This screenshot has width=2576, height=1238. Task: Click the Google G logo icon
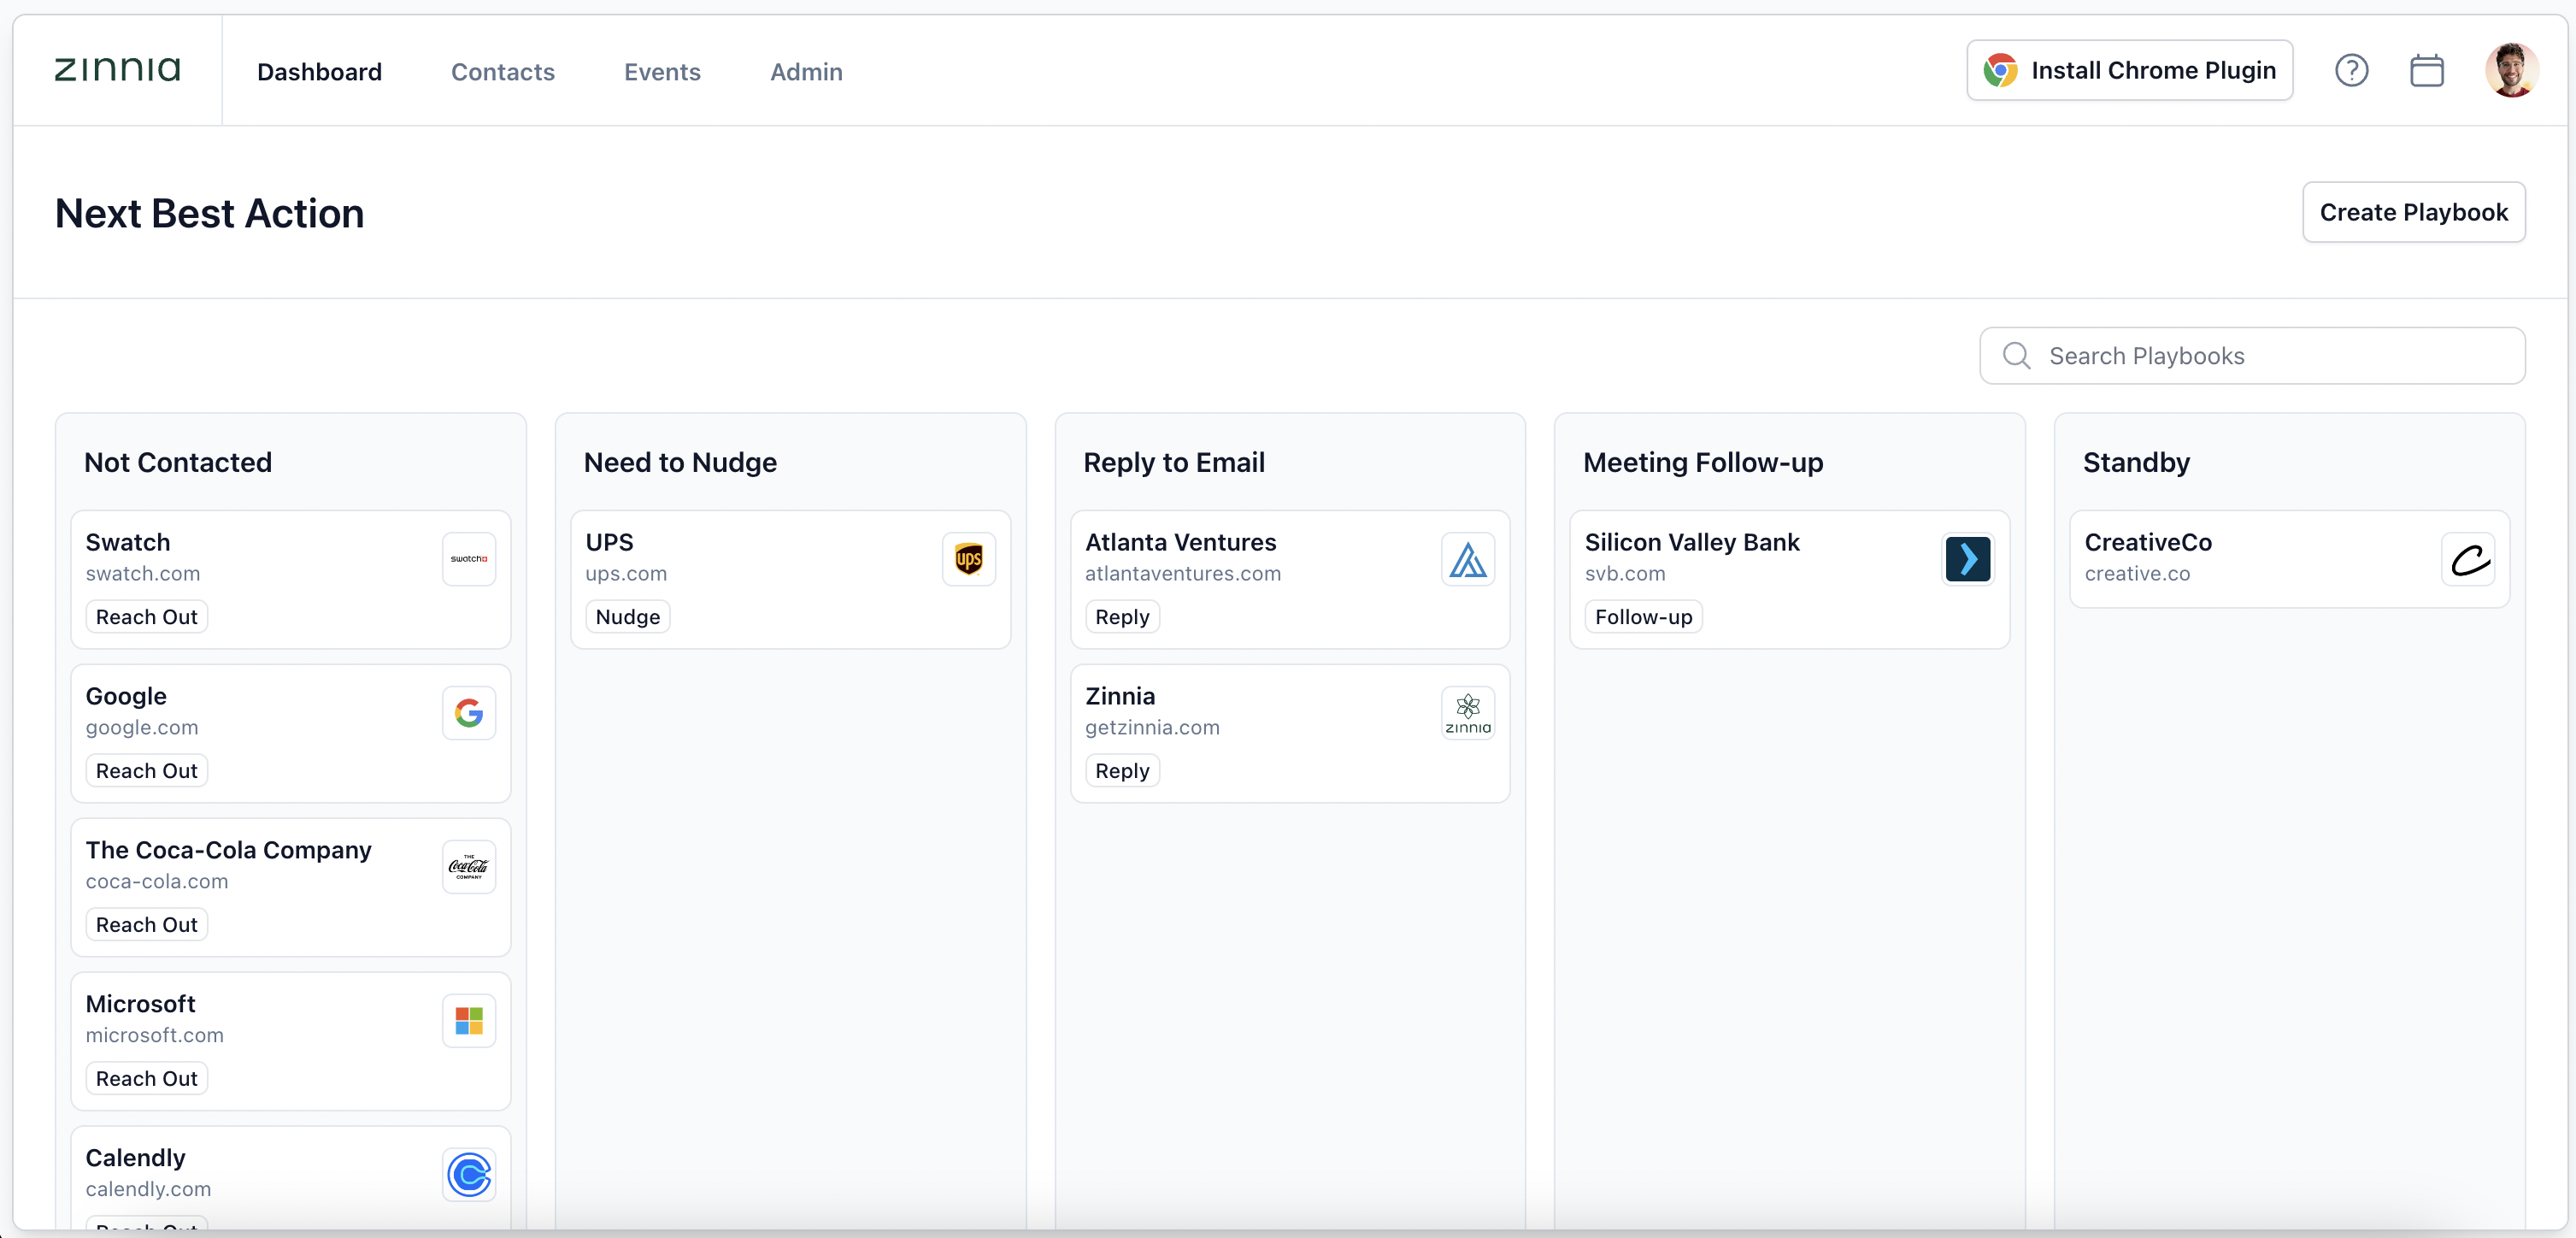coord(469,713)
